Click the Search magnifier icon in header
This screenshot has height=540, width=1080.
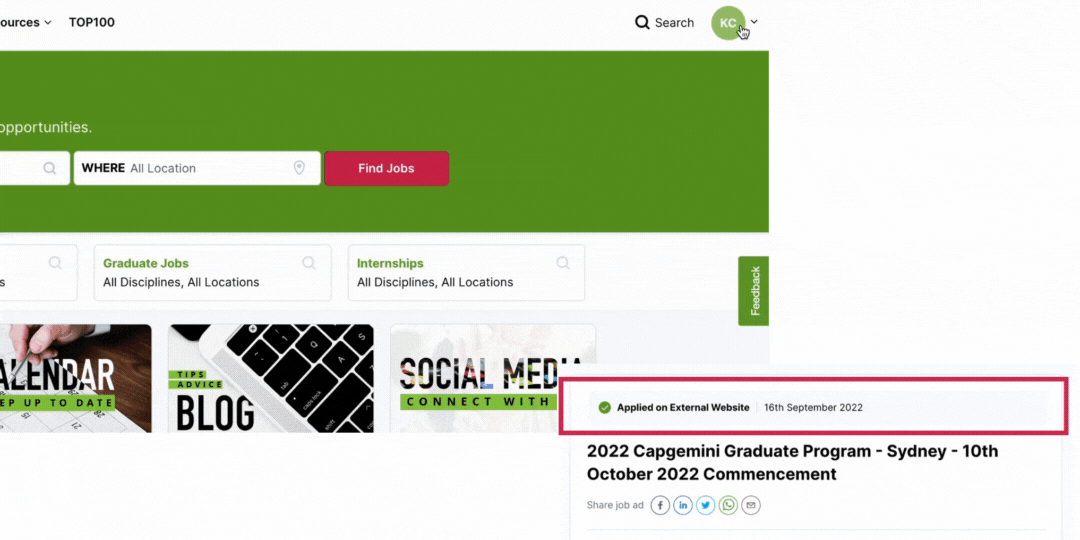point(642,23)
